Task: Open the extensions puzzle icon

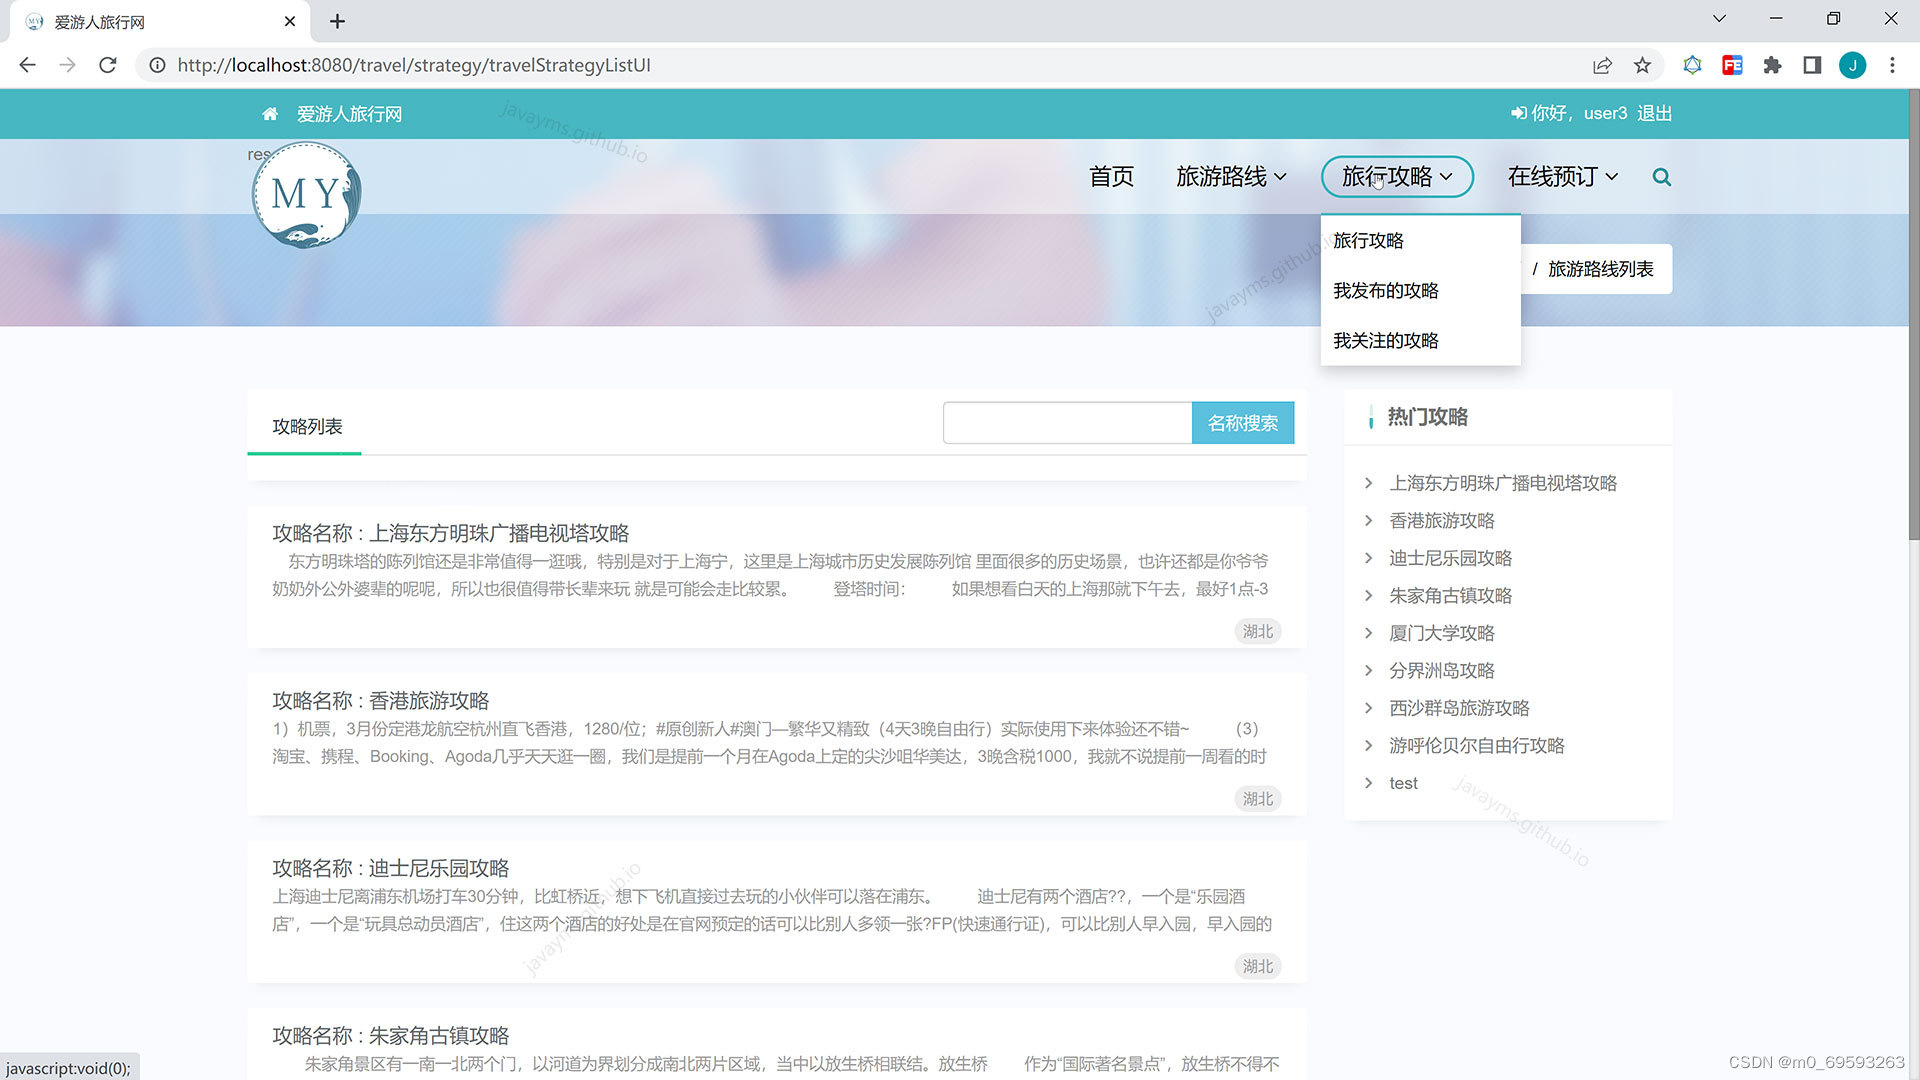Action: [1772, 65]
